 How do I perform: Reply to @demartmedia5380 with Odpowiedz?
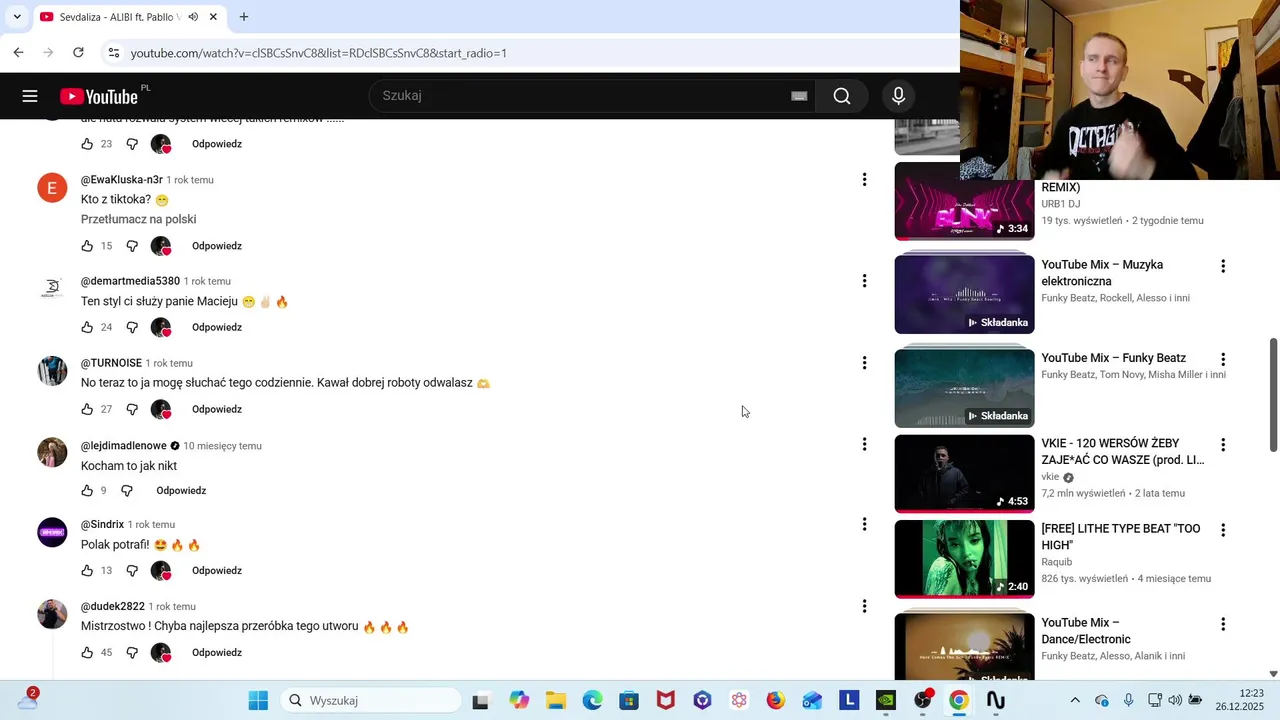(x=217, y=327)
